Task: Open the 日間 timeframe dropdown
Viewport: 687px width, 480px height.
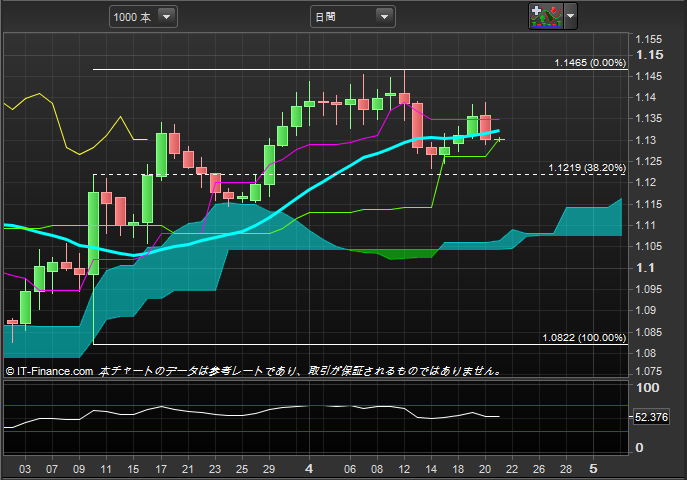Action: [x=353, y=17]
